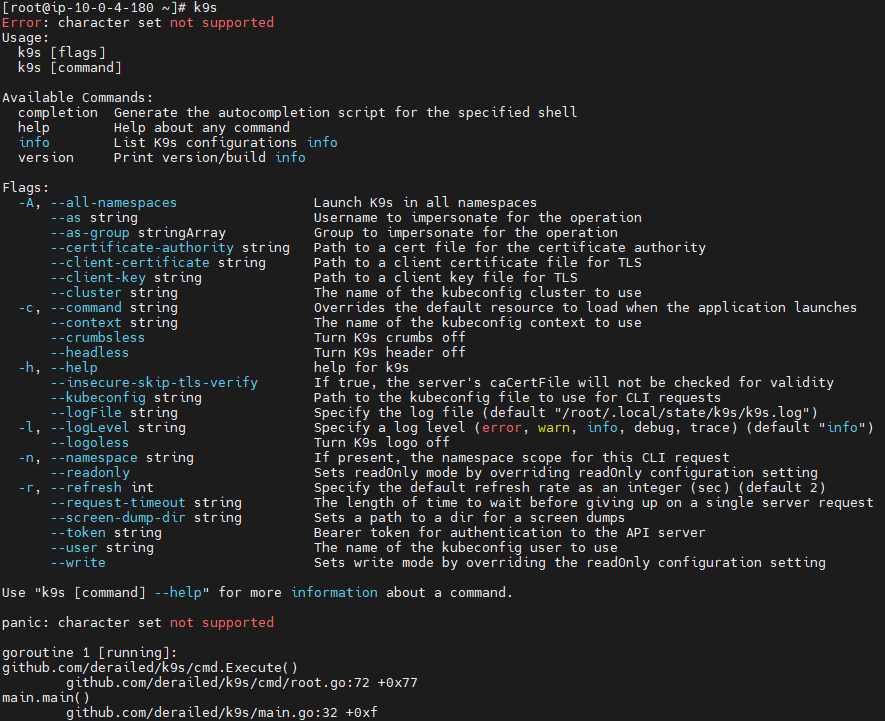885x721 pixels.
Task: Click the '-n,' short flag
Action: click(x=29, y=457)
